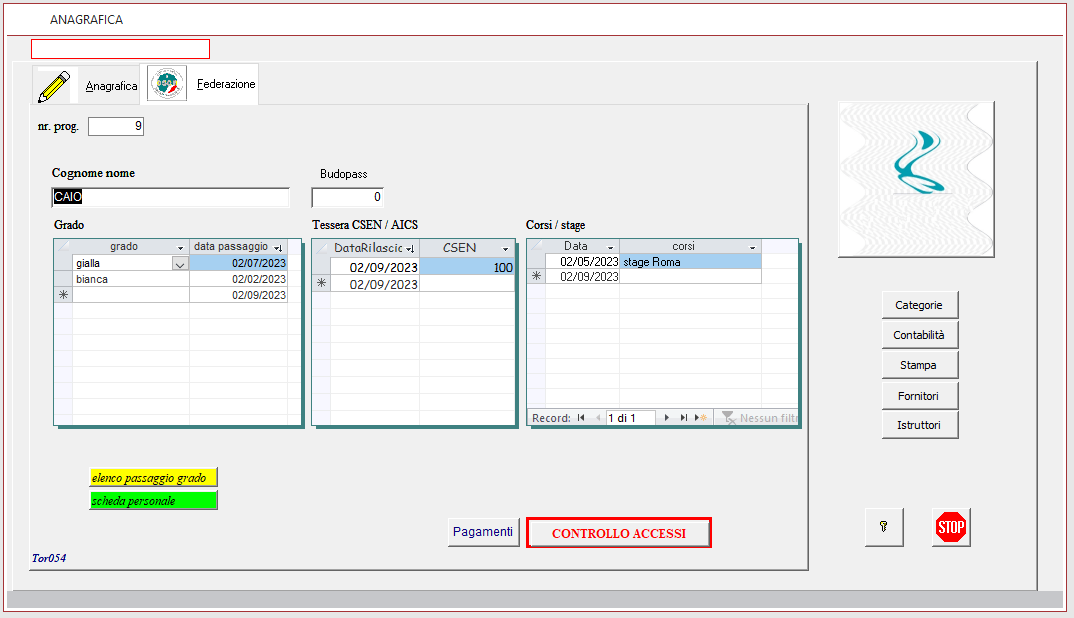Click the empty grado cell in new row

click(131, 295)
